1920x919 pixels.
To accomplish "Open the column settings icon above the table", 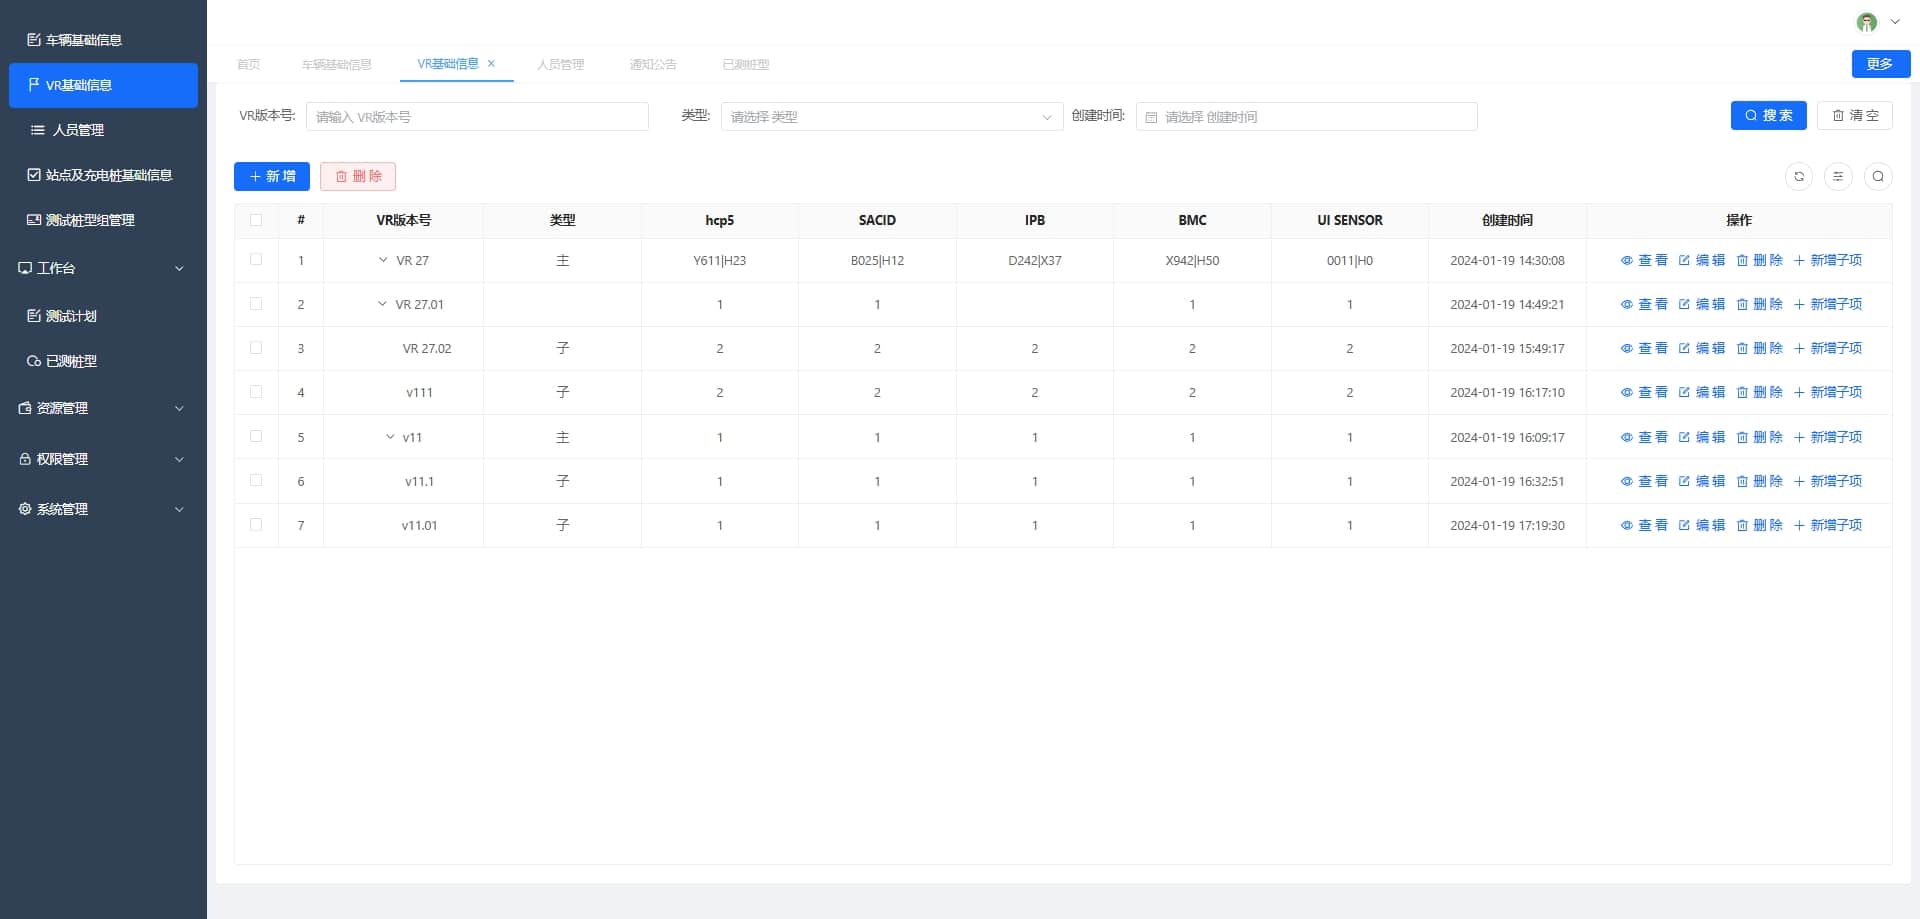I will click(1838, 176).
